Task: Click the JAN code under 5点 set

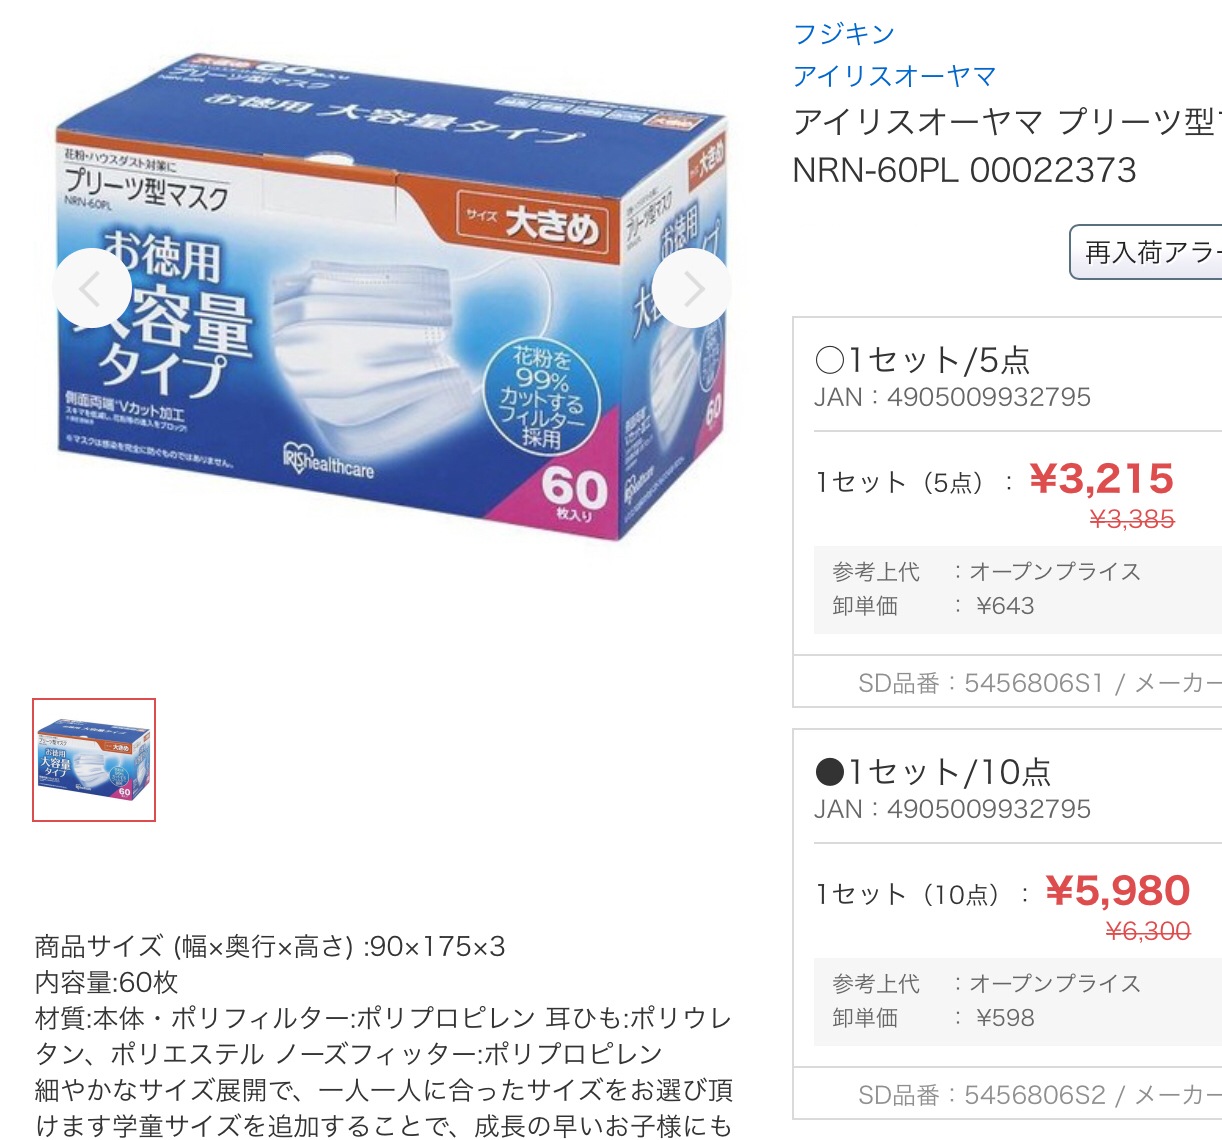Action: (952, 397)
